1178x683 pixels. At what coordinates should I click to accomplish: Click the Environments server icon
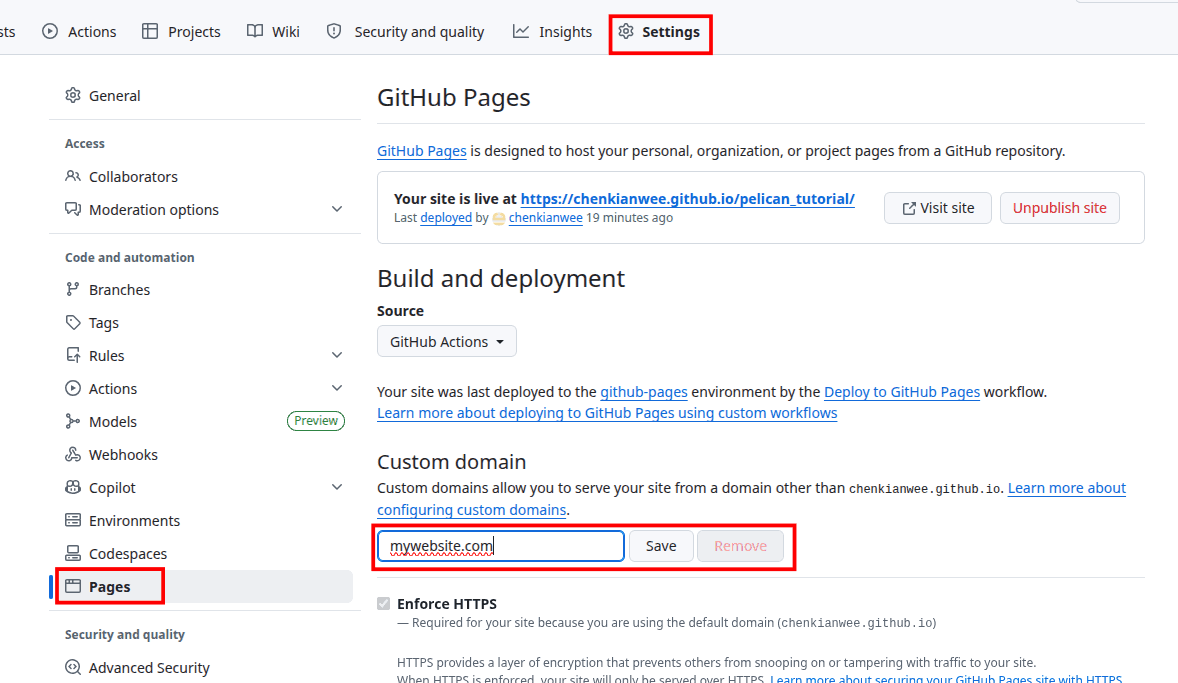pos(73,521)
